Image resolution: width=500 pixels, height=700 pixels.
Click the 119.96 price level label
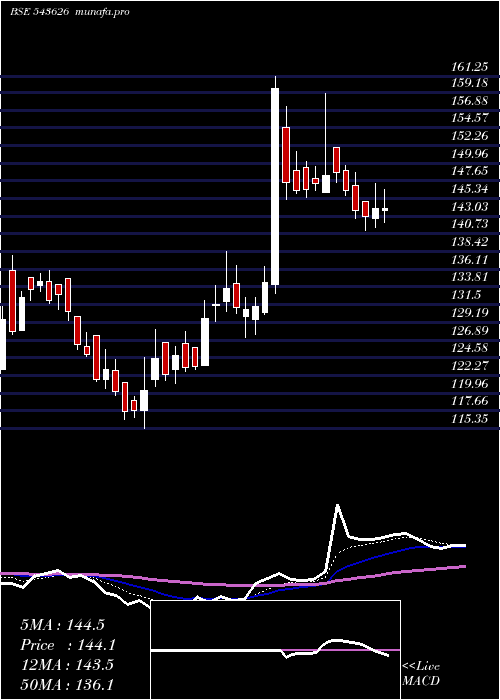(470, 383)
